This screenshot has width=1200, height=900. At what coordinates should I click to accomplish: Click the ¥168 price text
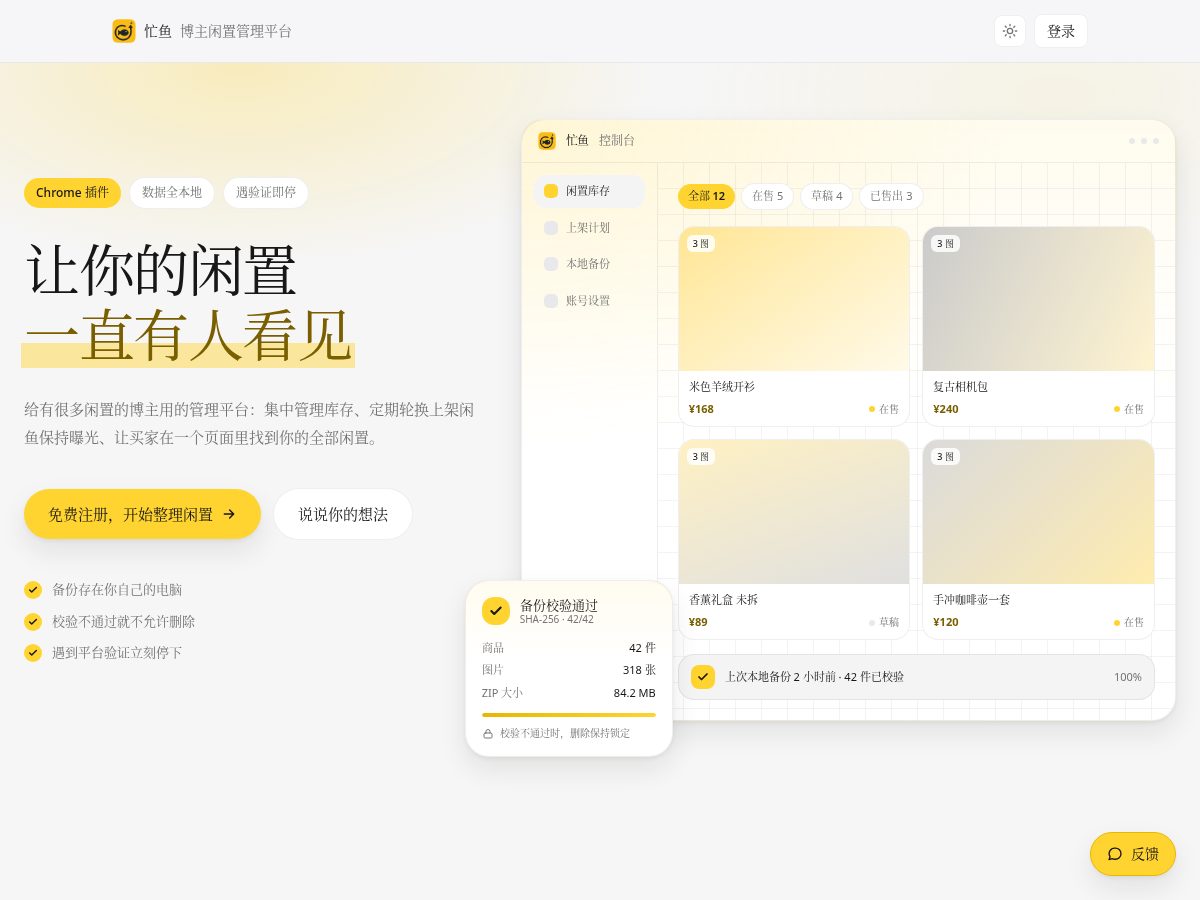pos(701,409)
